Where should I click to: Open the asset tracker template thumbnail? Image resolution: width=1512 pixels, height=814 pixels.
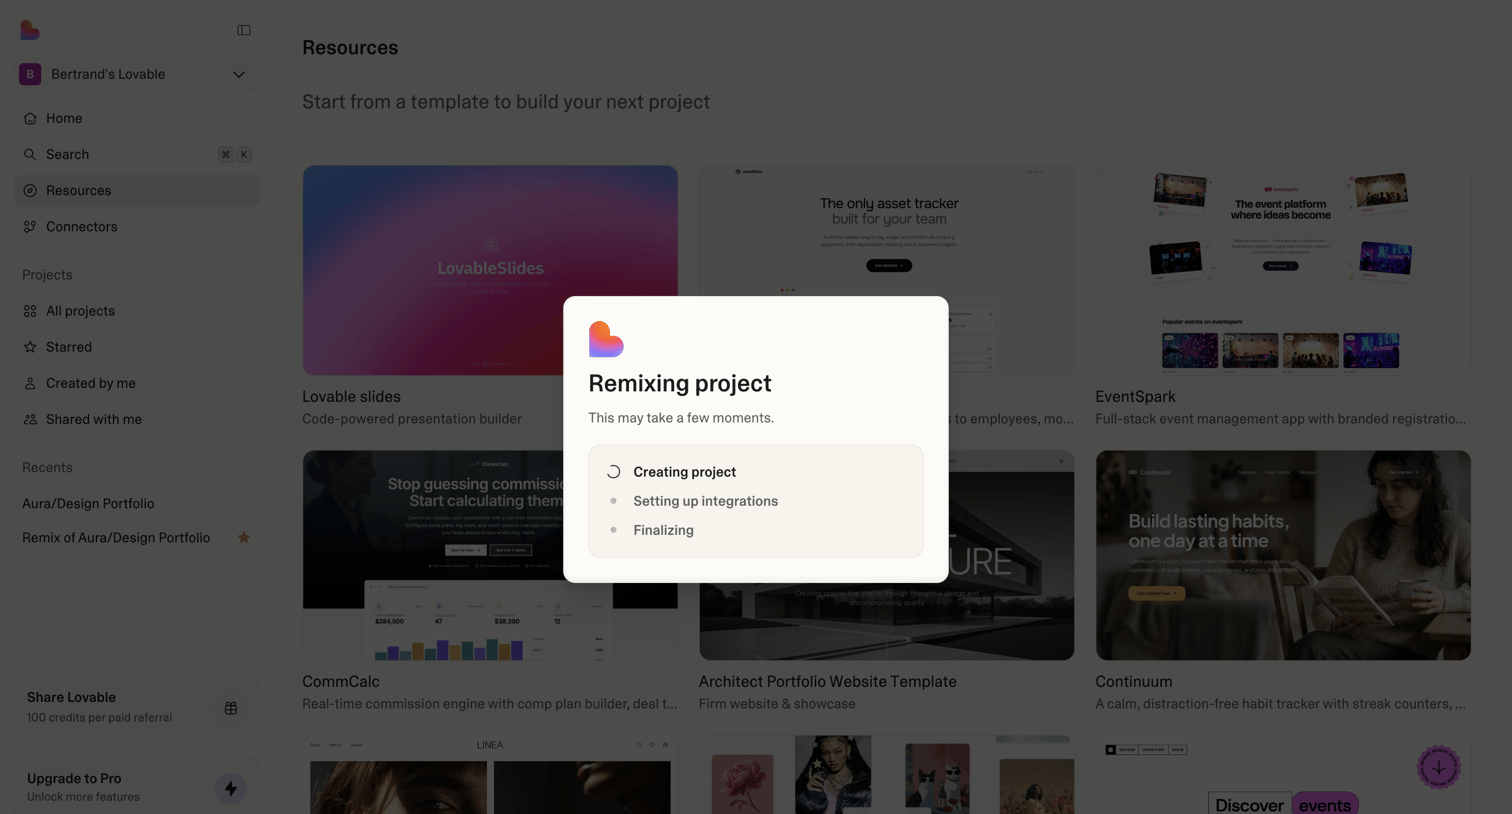pos(887,270)
